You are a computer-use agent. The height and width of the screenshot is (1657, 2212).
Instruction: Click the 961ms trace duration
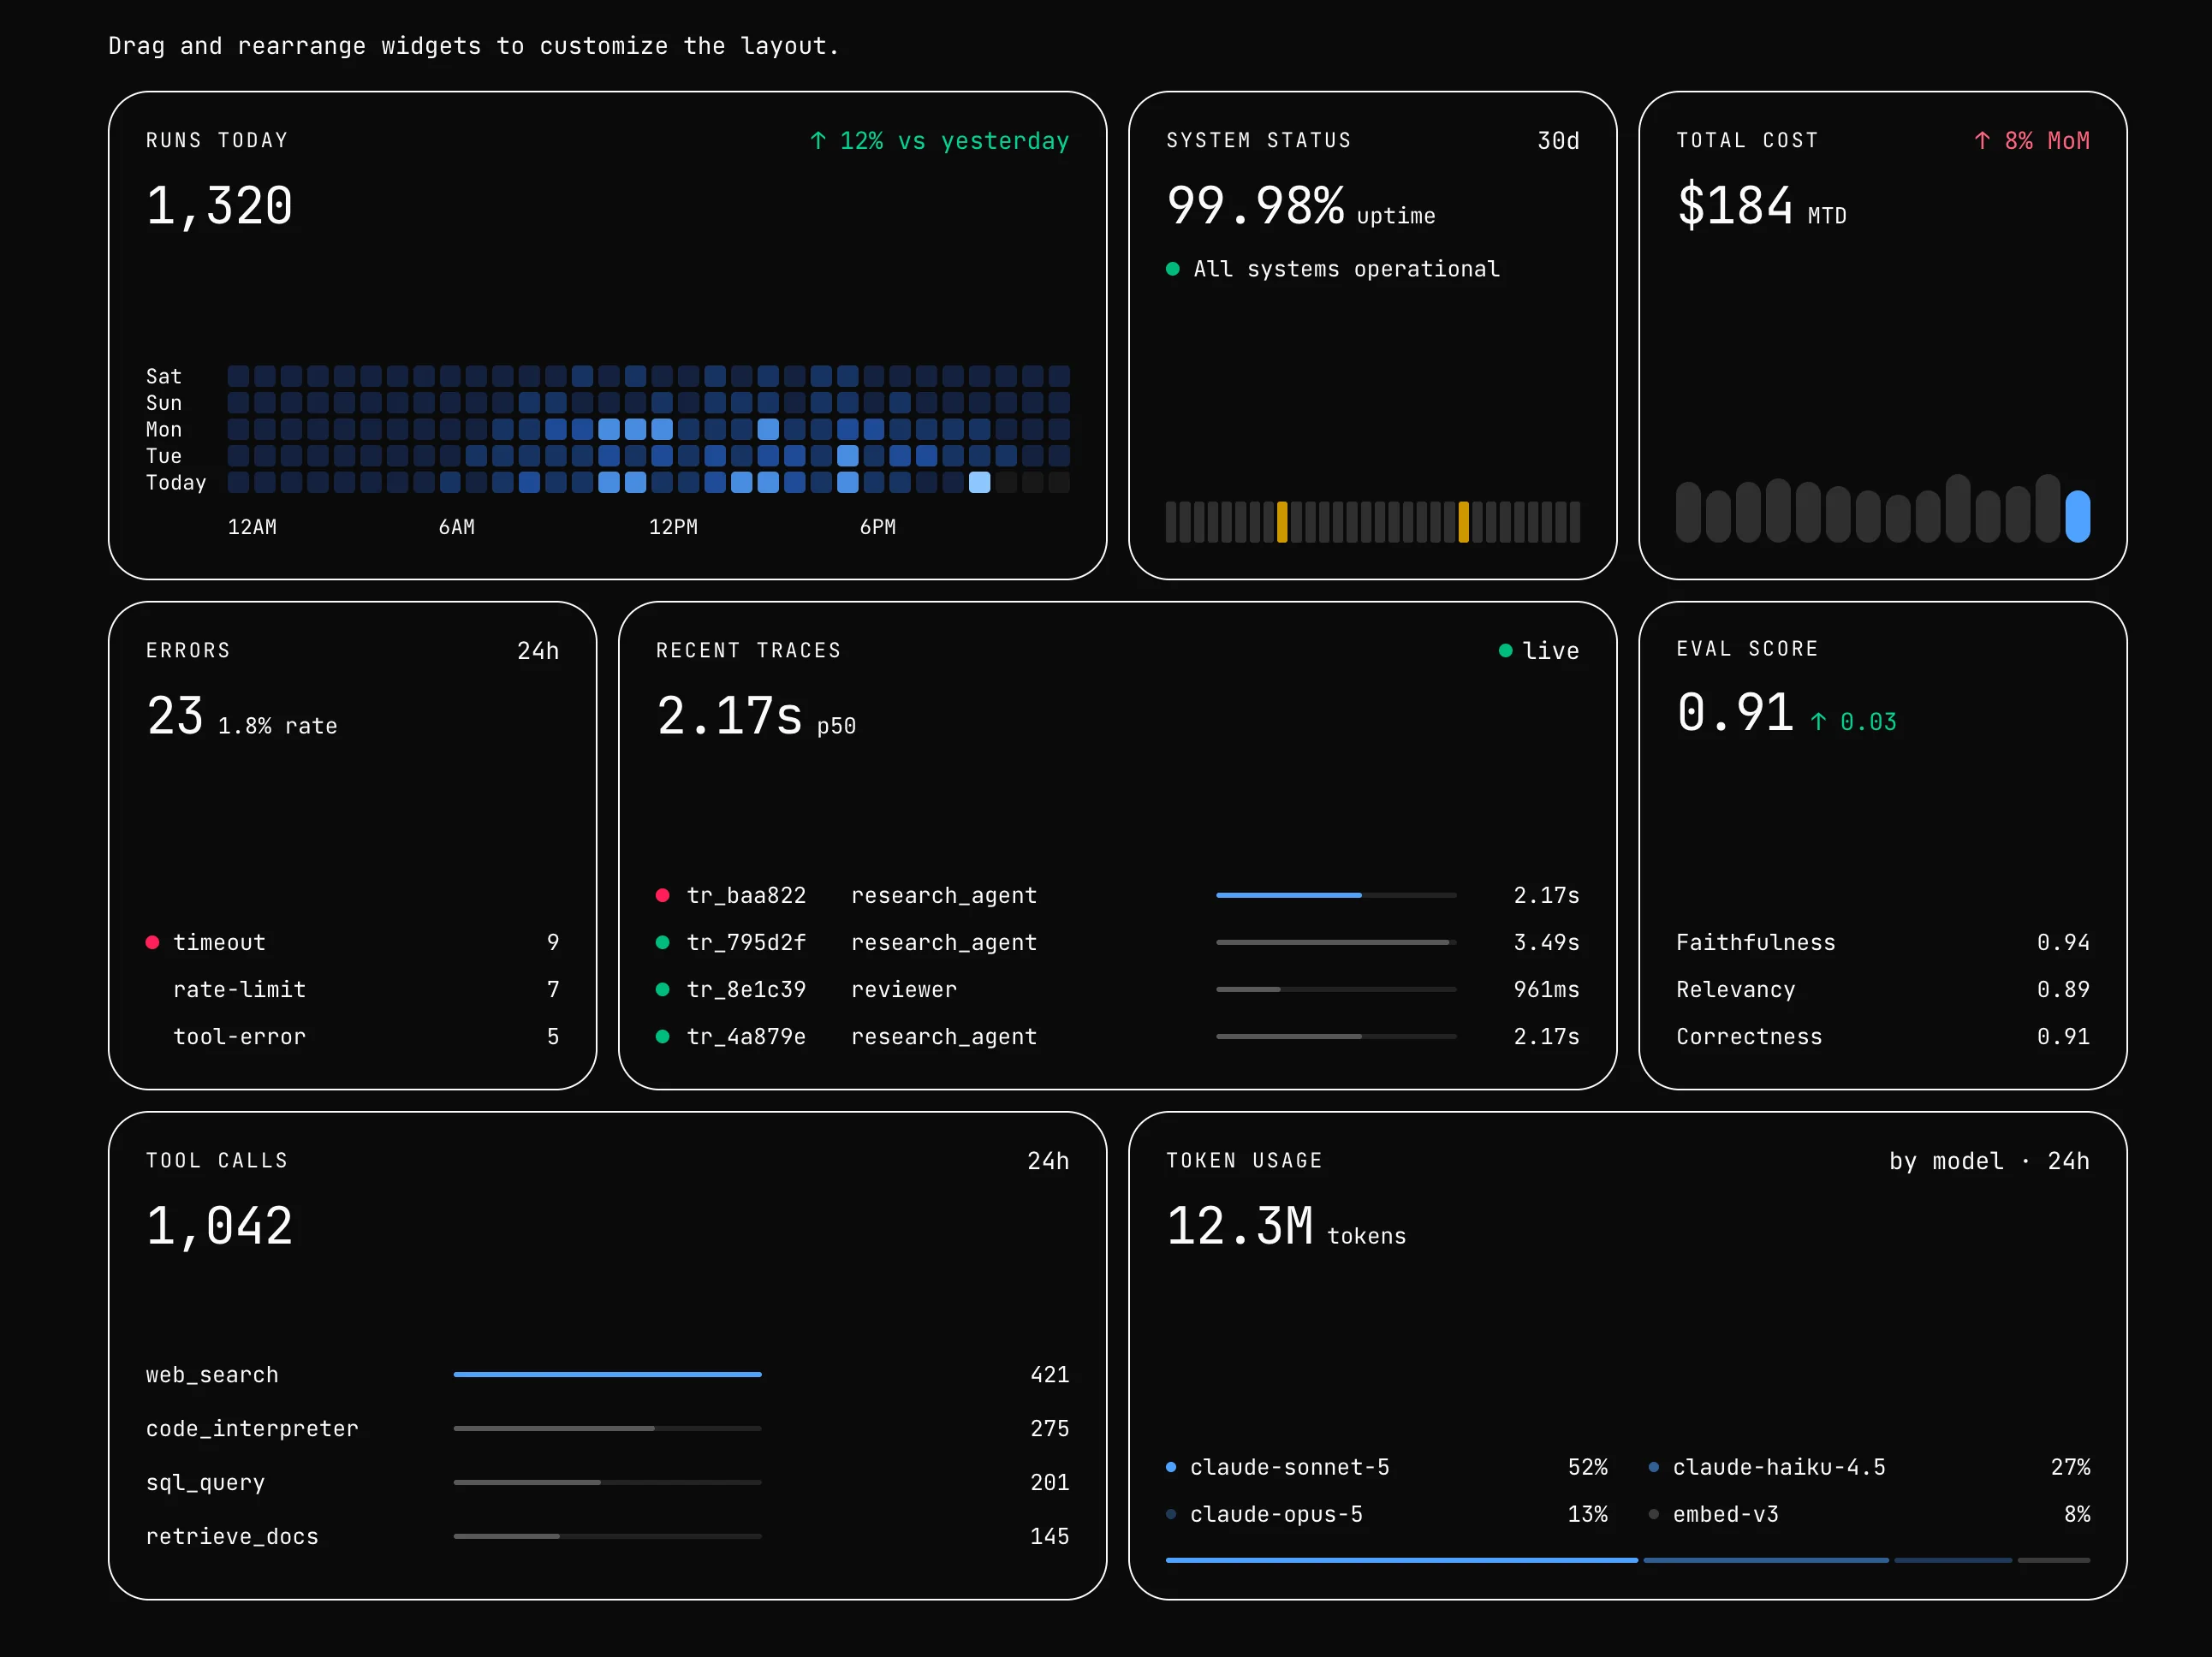pos(1546,989)
